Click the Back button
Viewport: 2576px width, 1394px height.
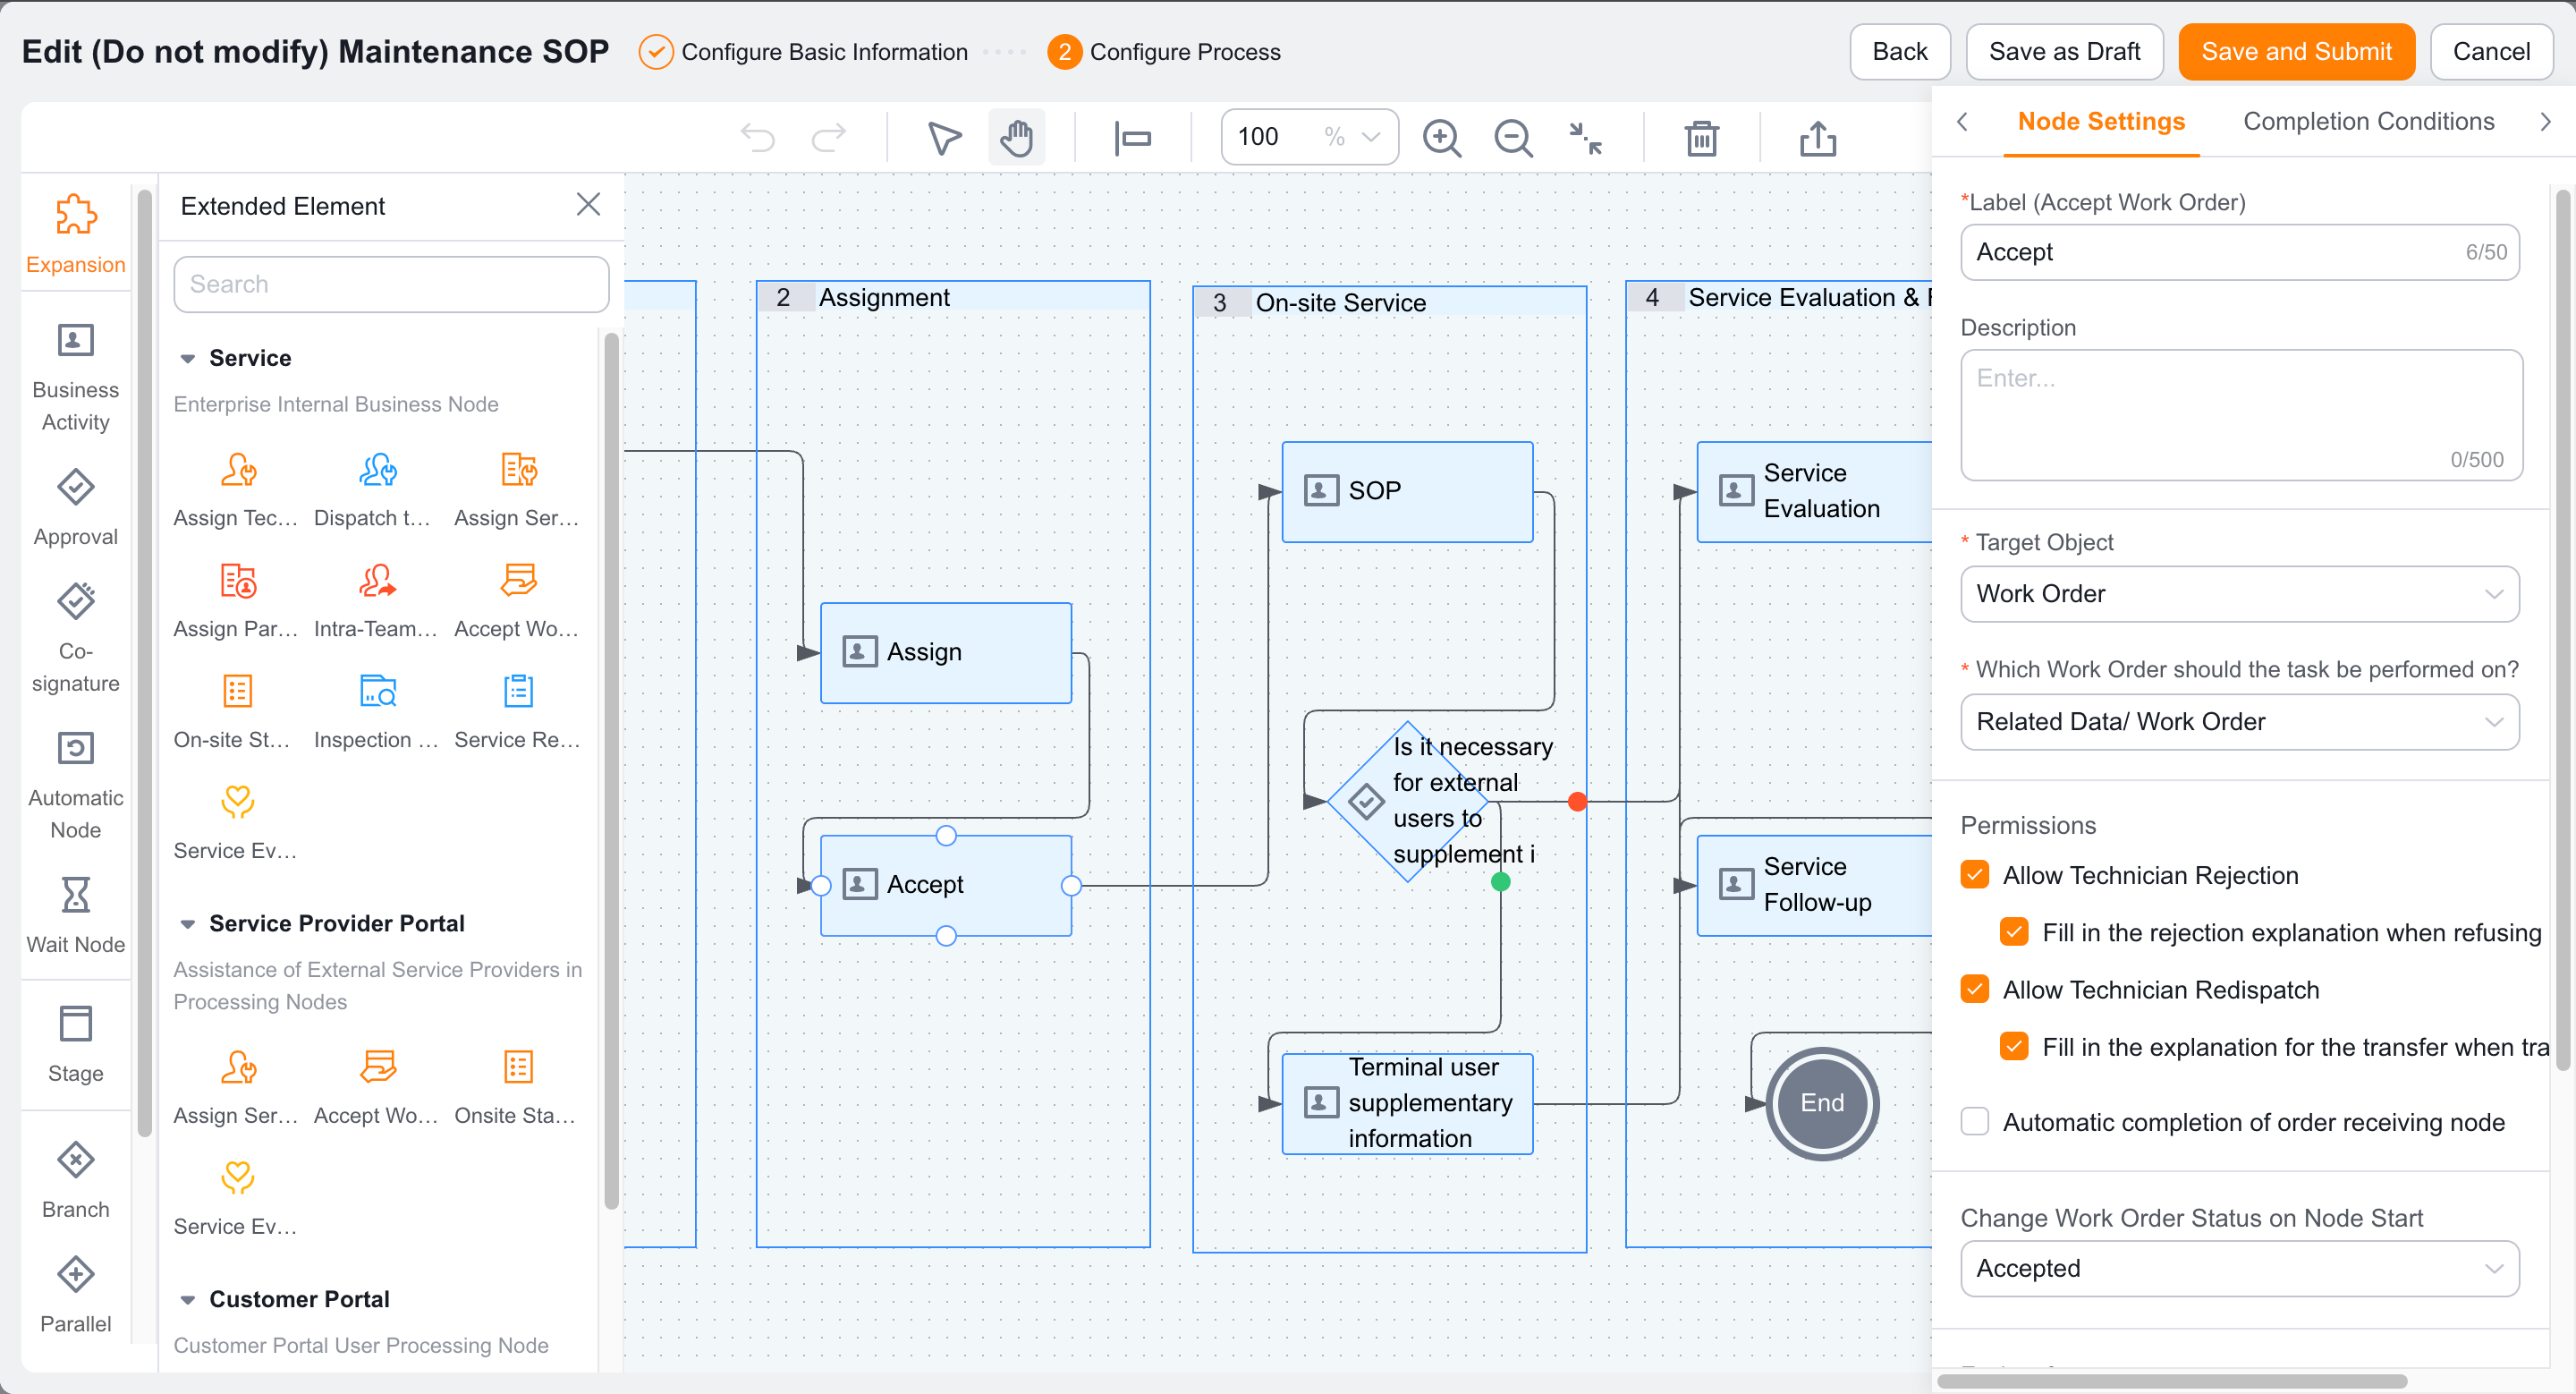point(1899,52)
